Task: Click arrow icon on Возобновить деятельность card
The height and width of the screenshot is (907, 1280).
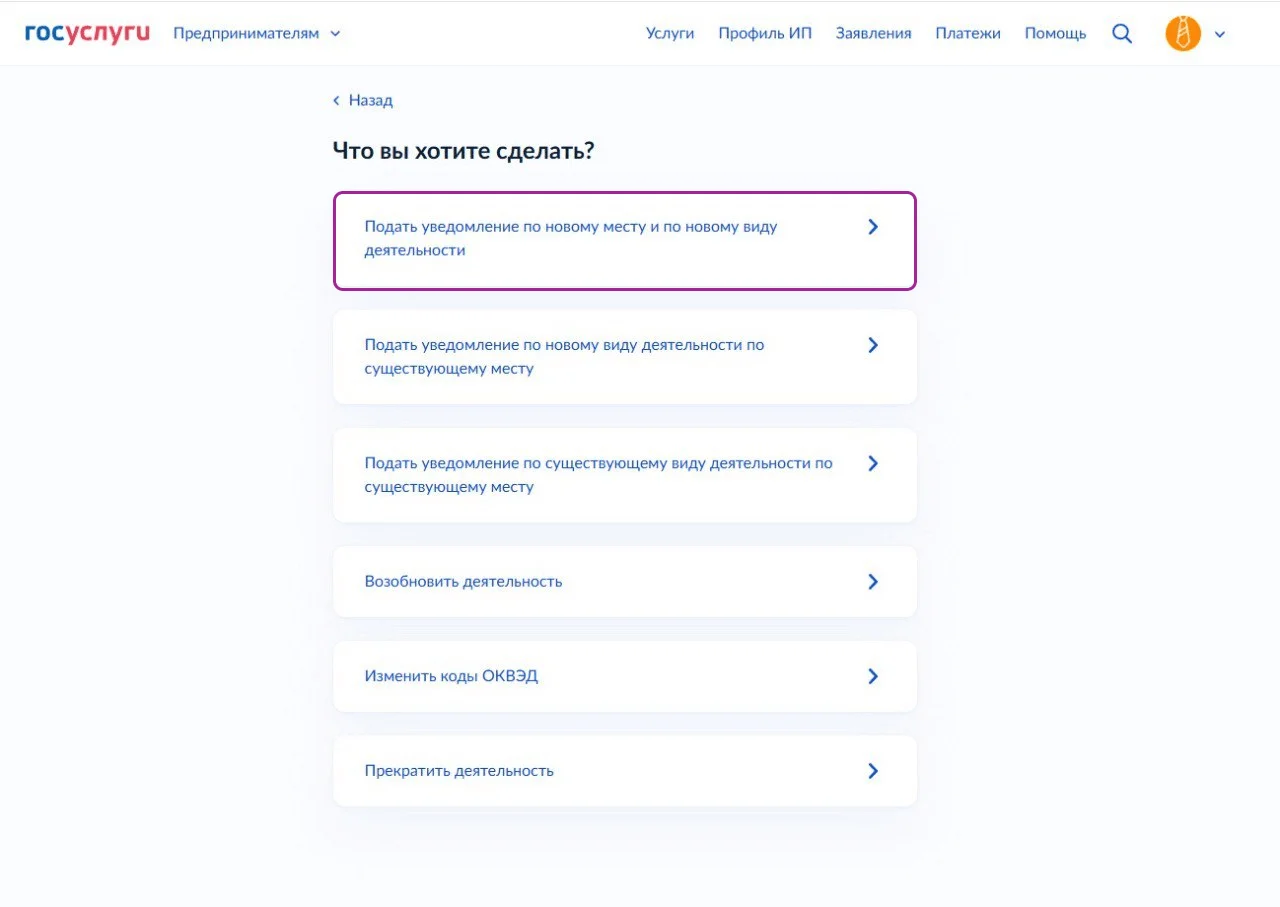Action: point(873,581)
